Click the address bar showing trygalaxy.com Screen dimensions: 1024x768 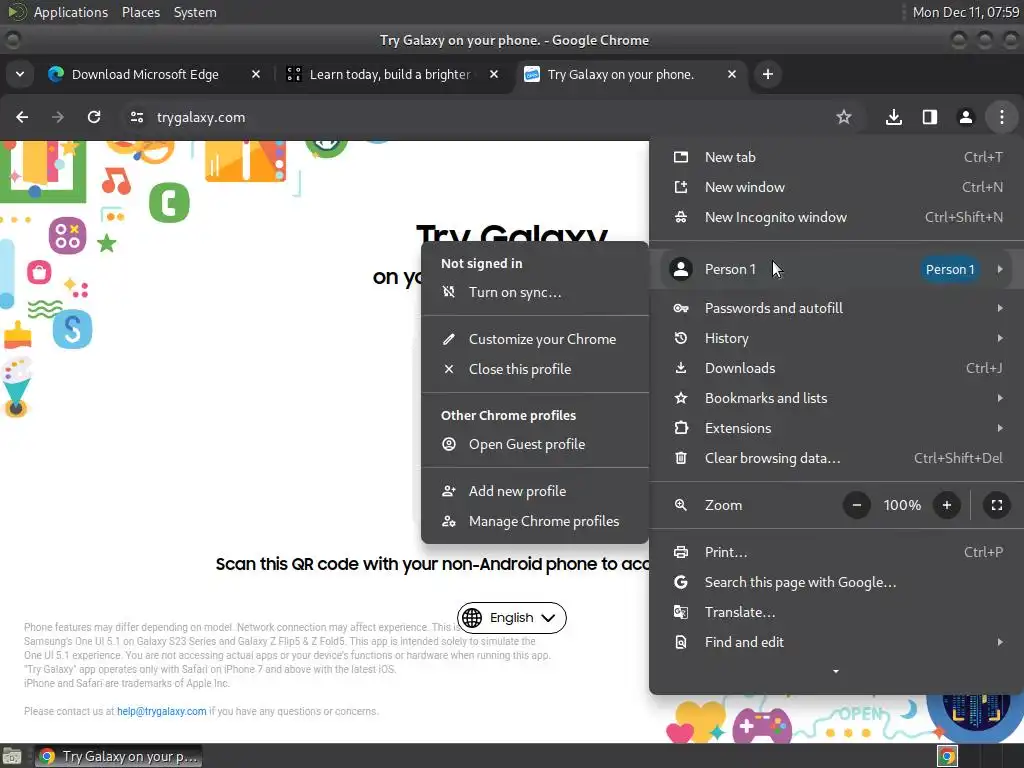click(x=483, y=117)
